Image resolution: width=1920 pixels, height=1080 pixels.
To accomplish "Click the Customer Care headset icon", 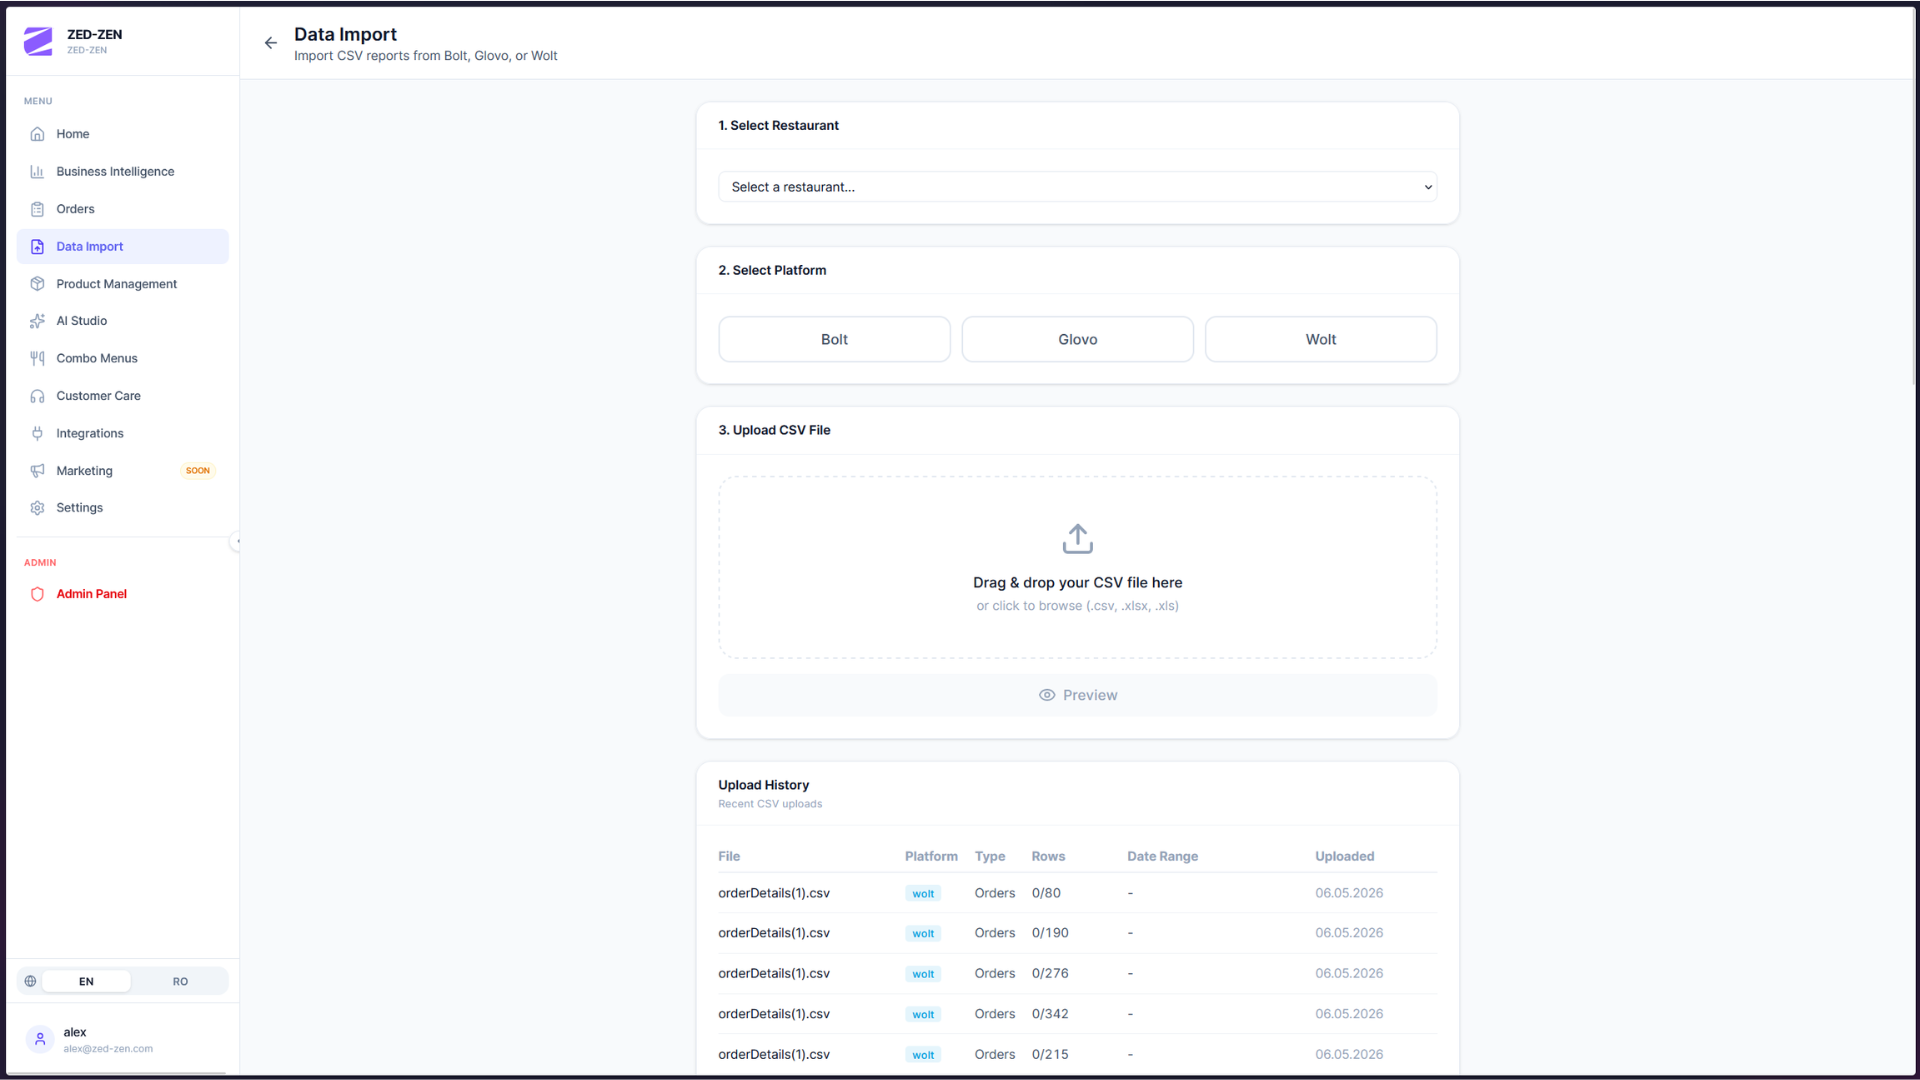I will click(x=37, y=396).
